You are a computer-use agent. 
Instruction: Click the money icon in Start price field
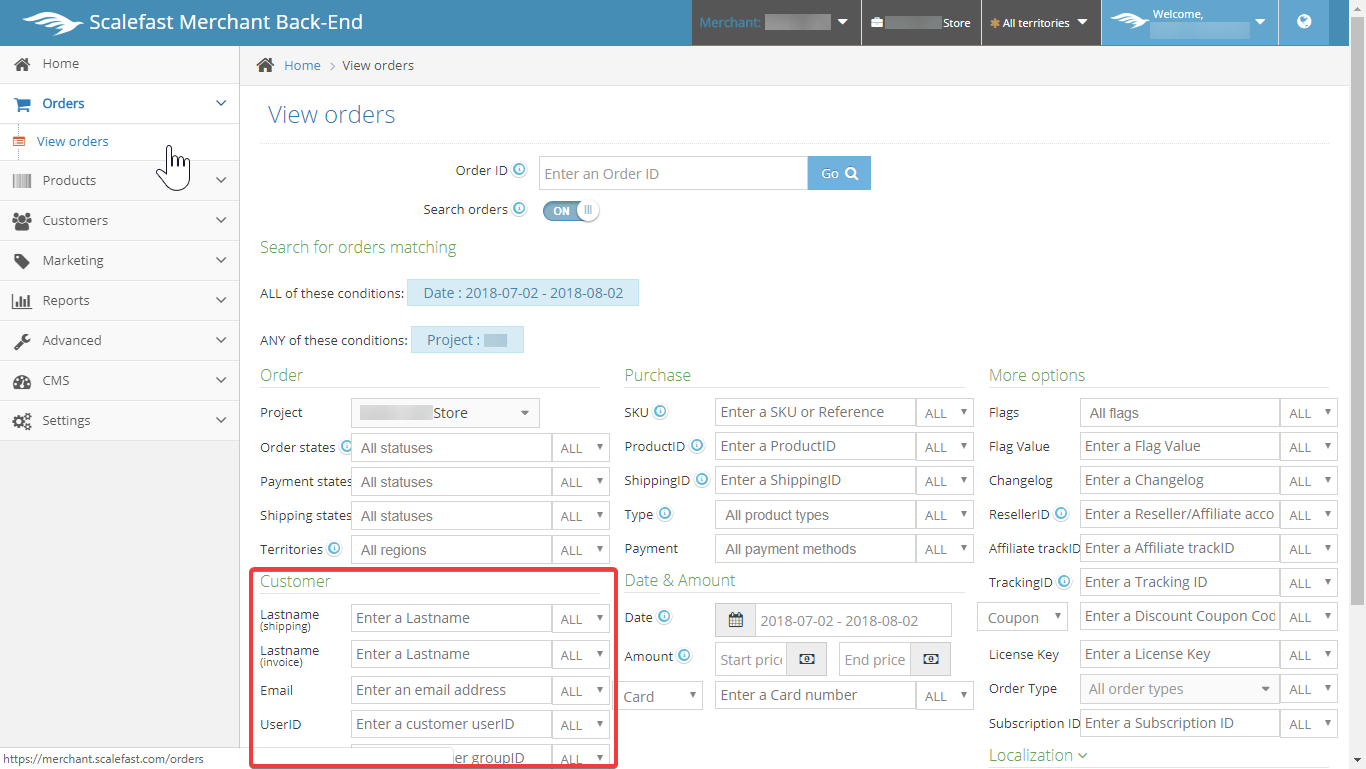[807, 659]
